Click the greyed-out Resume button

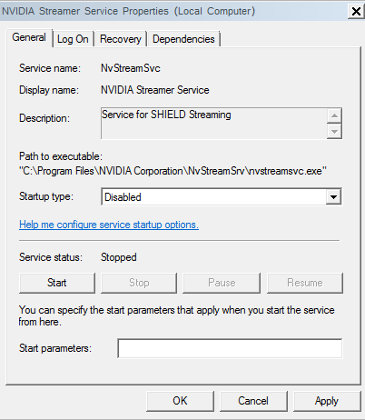305,283
